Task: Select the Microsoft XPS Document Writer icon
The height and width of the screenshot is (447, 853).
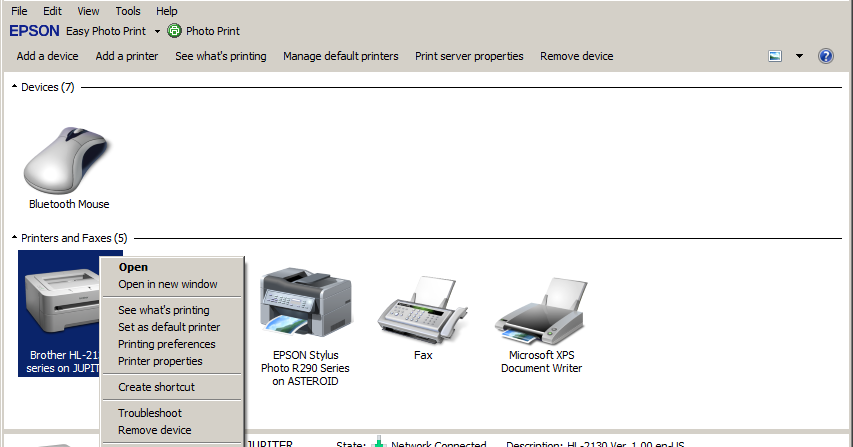Action: (x=541, y=311)
